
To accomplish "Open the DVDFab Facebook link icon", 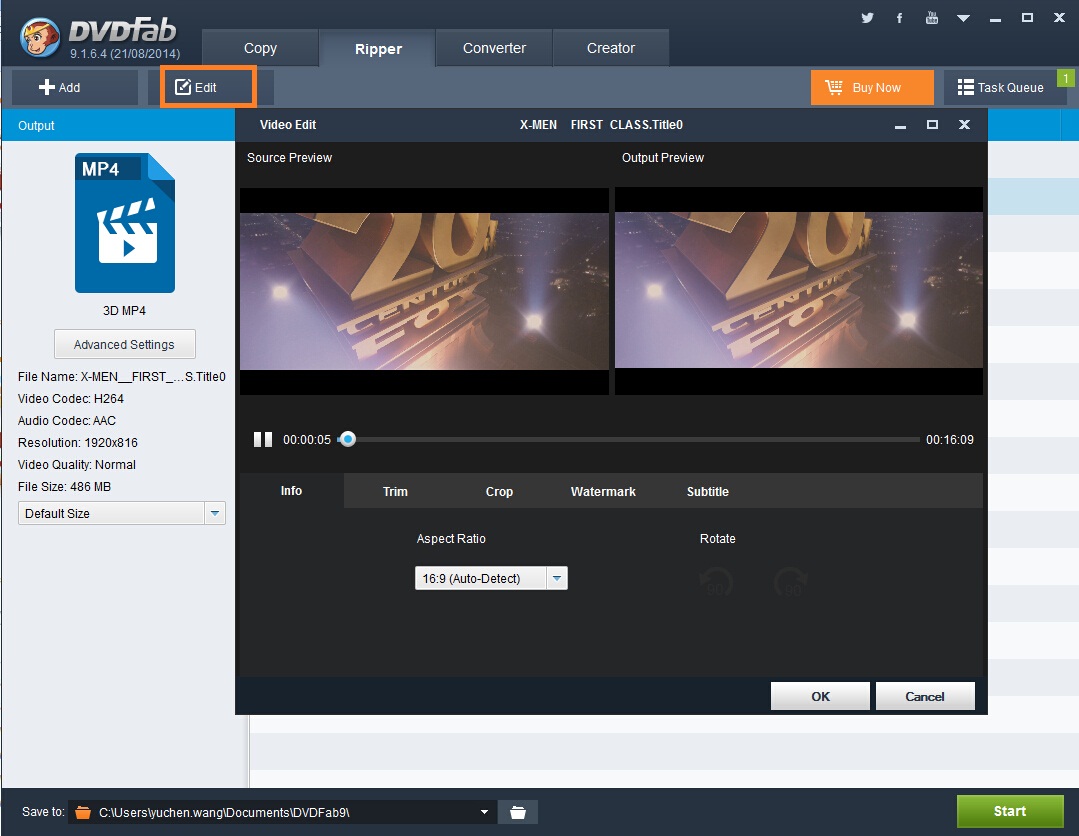I will (899, 18).
